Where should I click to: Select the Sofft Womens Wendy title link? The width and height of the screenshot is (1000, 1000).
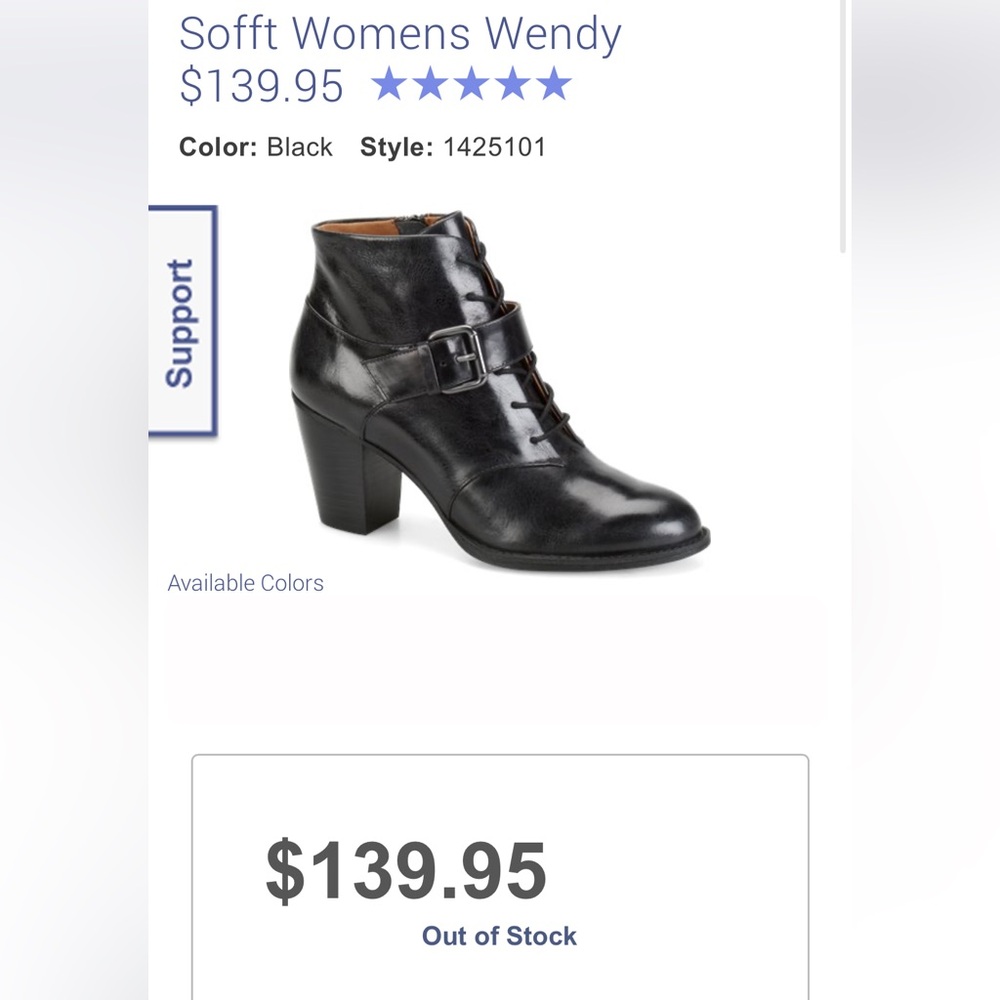(398, 34)
